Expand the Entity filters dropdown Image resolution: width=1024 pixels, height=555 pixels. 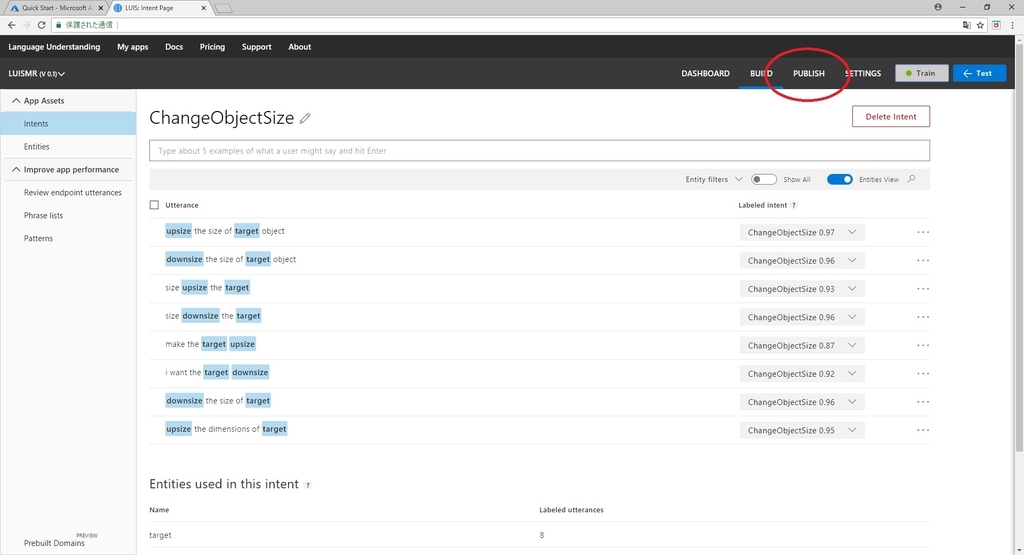[x=714, y=179]
